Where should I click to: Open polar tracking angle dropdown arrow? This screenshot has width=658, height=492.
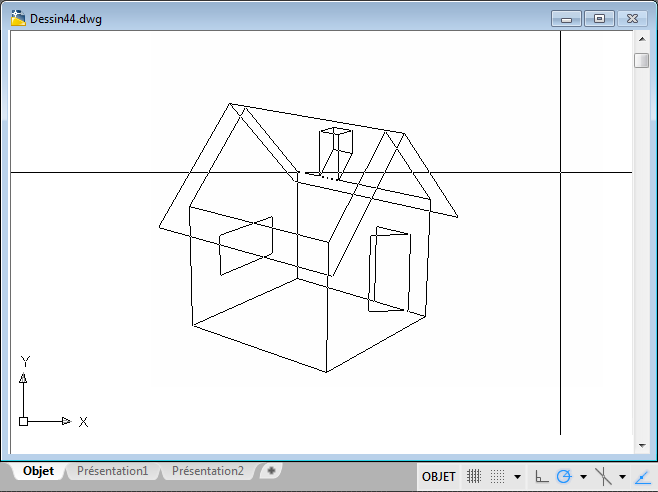tap(583, 477)
